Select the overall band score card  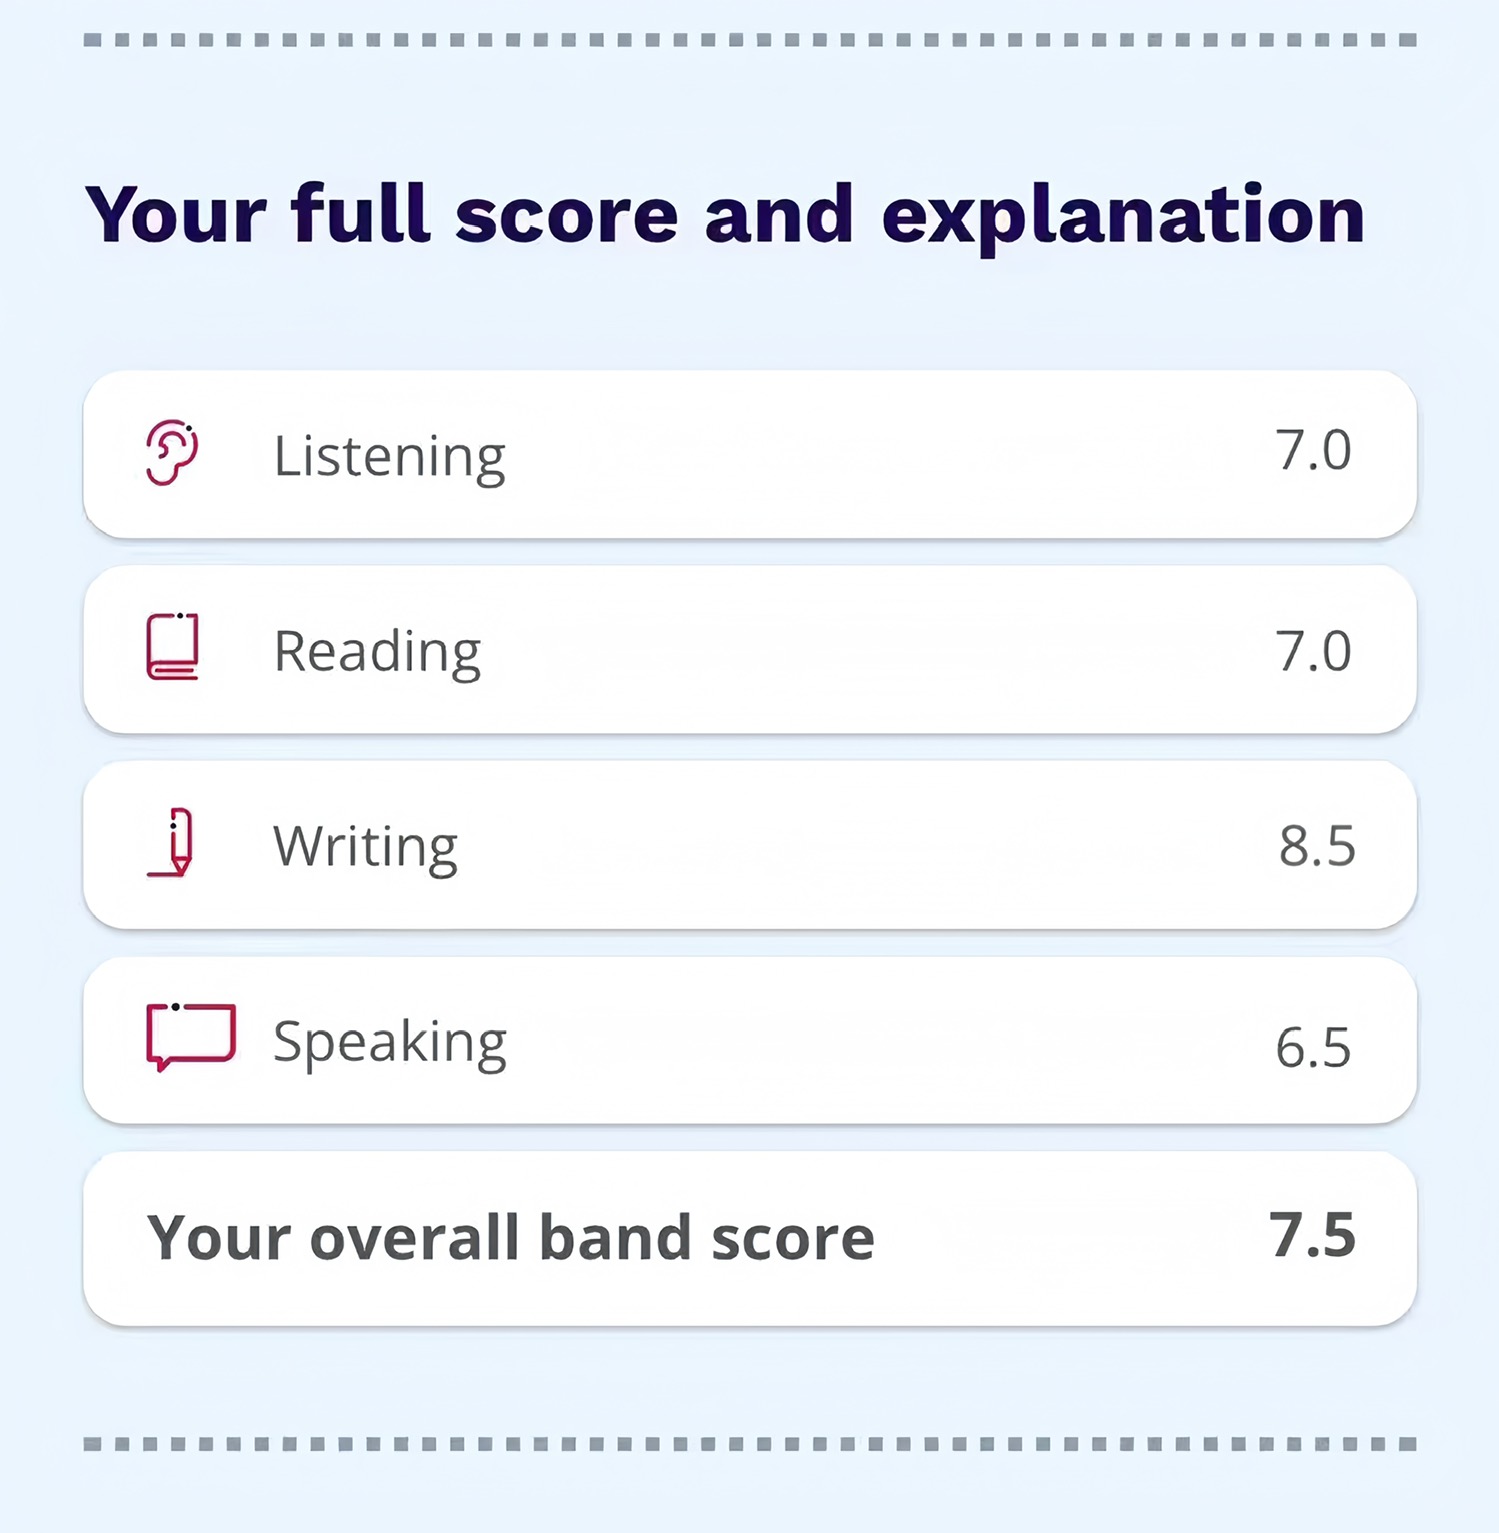pyautogui.click(x=750, y=1238)
